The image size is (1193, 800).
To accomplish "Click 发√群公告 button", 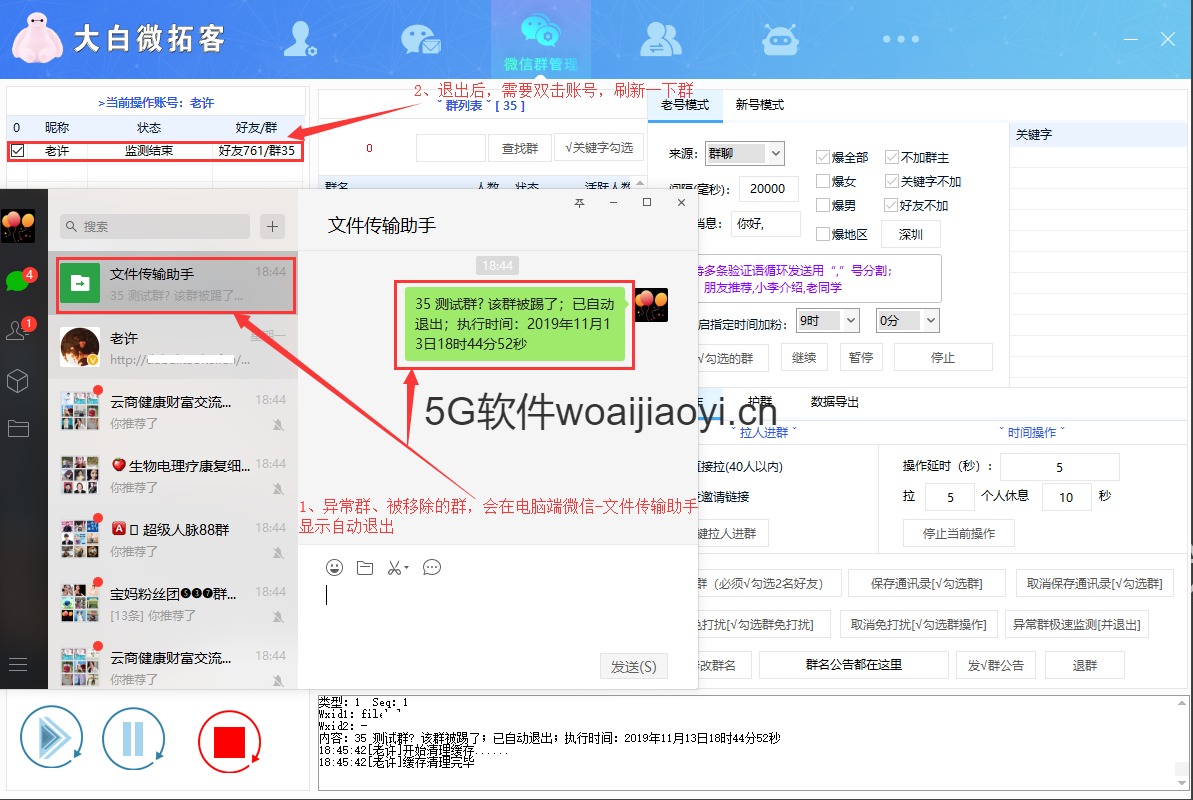I will pyautogui.click(x=996, y=665).
